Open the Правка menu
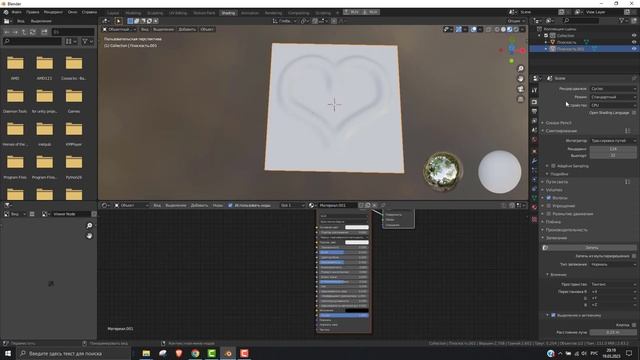Screen dimensions: 640x360 33,12
